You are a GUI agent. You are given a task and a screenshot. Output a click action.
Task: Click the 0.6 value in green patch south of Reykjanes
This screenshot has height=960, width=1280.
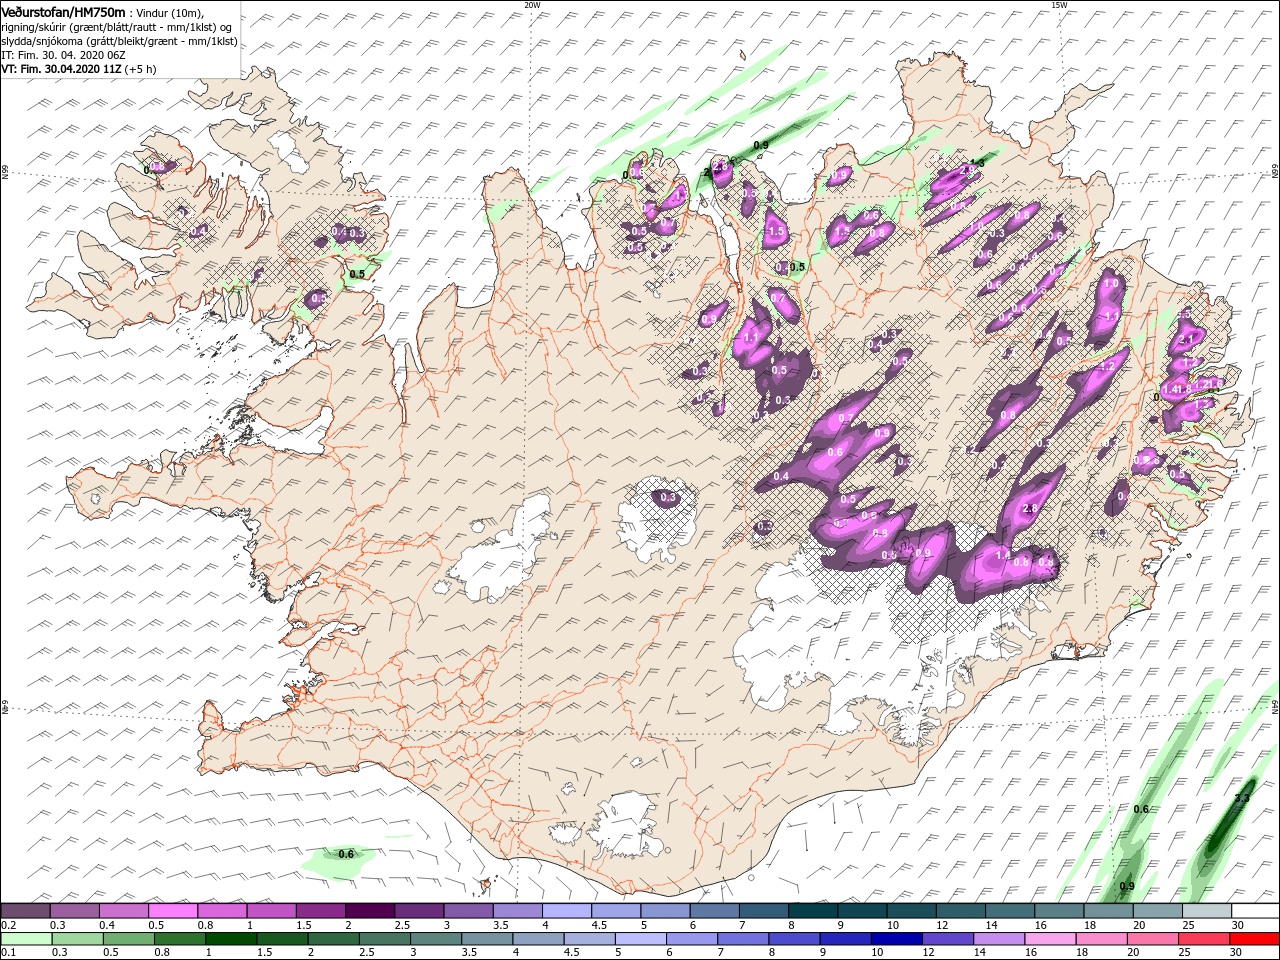(346, 854)
